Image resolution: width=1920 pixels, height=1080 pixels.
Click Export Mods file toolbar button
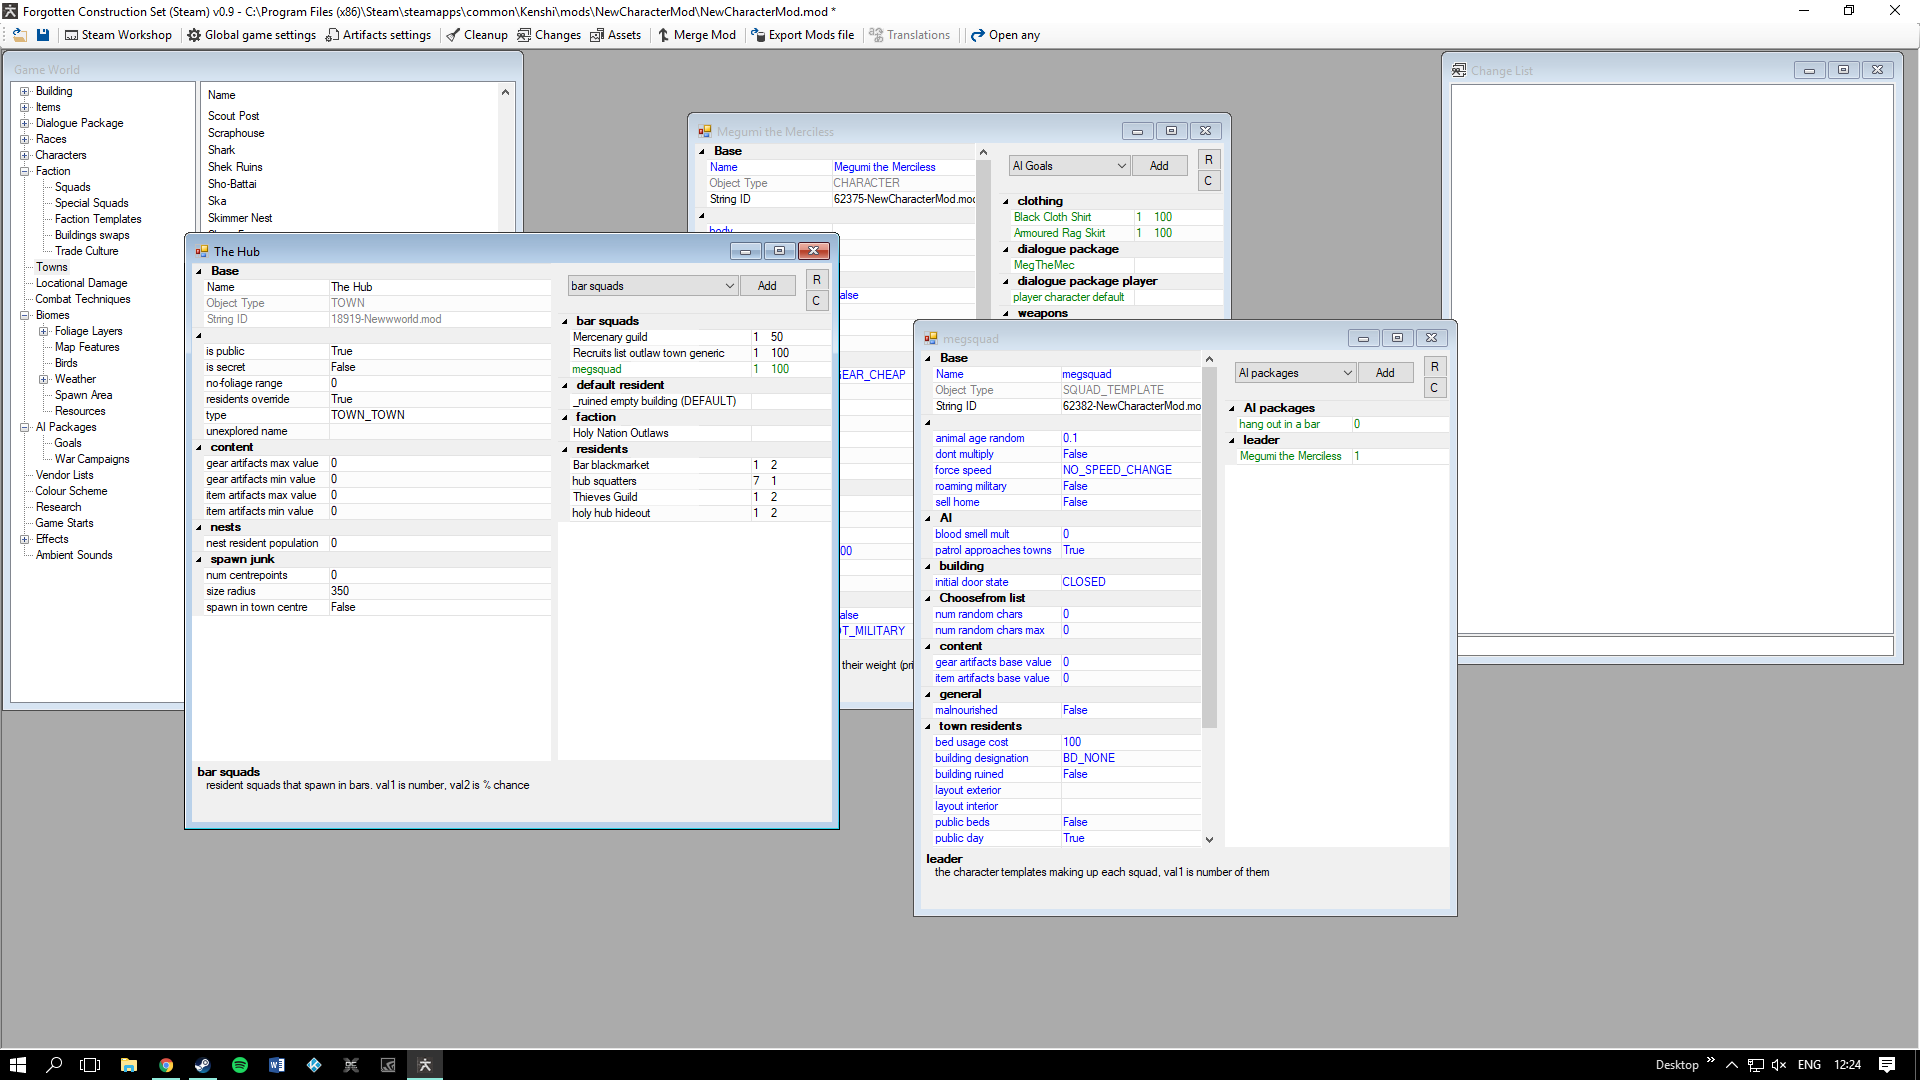coord(802,35)
